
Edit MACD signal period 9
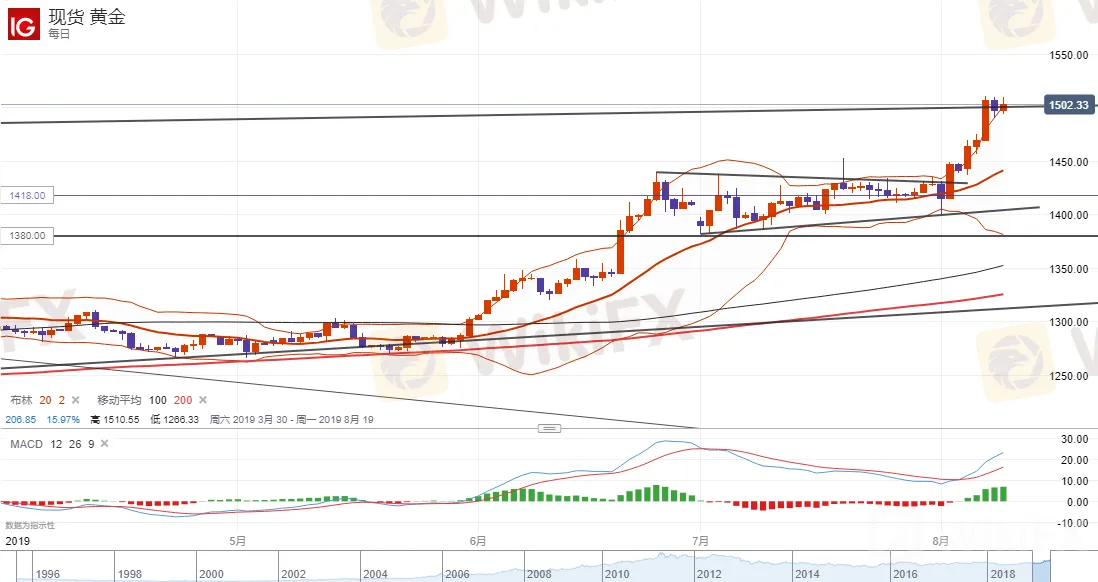91,444
